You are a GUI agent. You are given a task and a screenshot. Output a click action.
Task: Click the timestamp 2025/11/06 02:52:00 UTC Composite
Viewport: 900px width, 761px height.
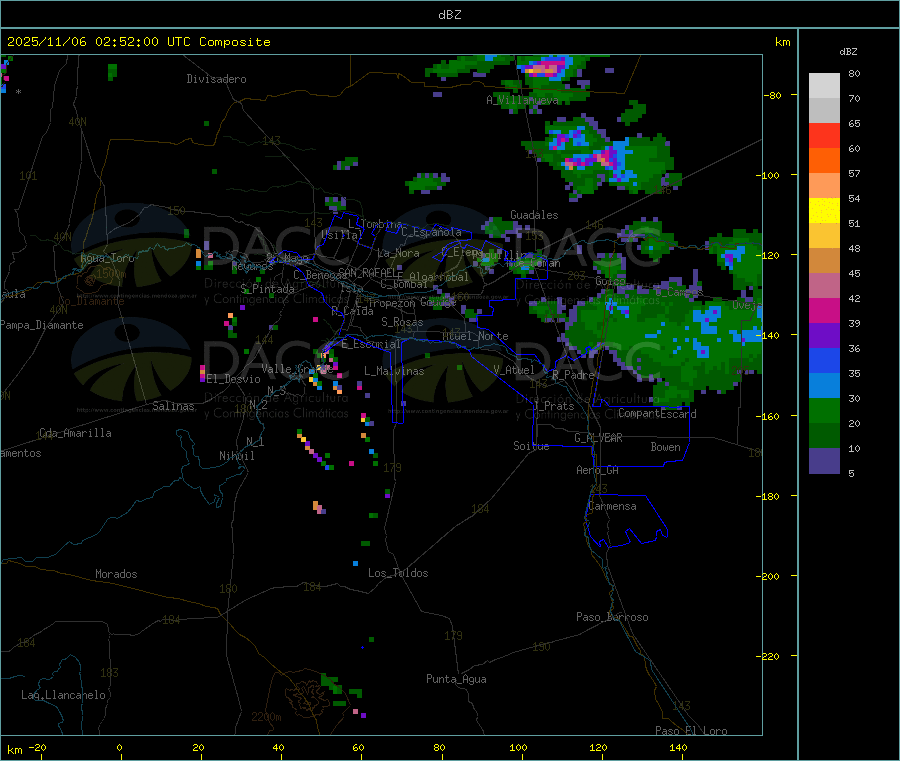click(x=138, y=42)
